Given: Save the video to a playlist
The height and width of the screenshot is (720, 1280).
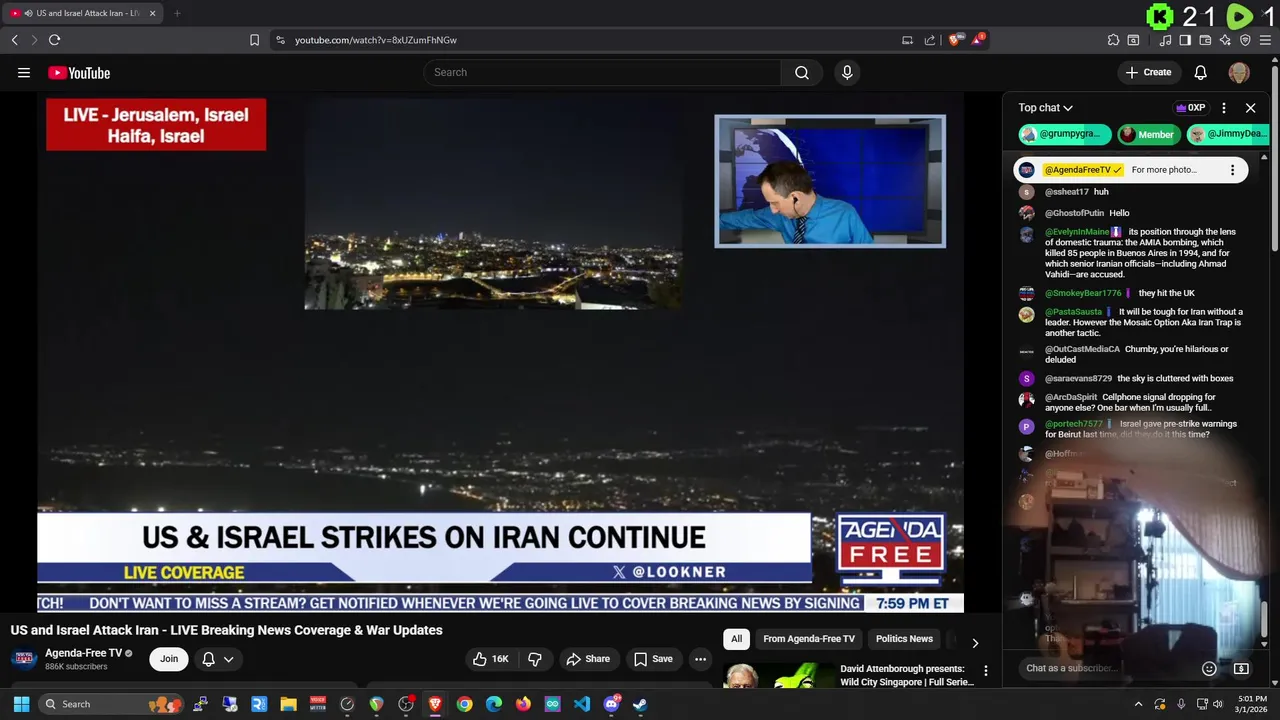Looking at the screenshot, I should (653, 659).
